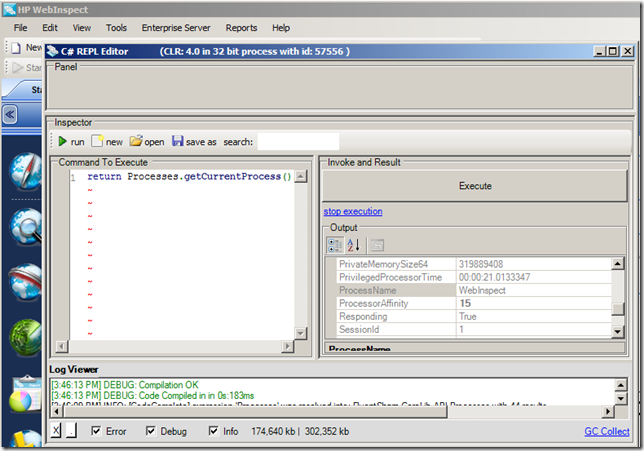Open the File menu
Screen dimensions: 644x451
(x=20, y=28)
